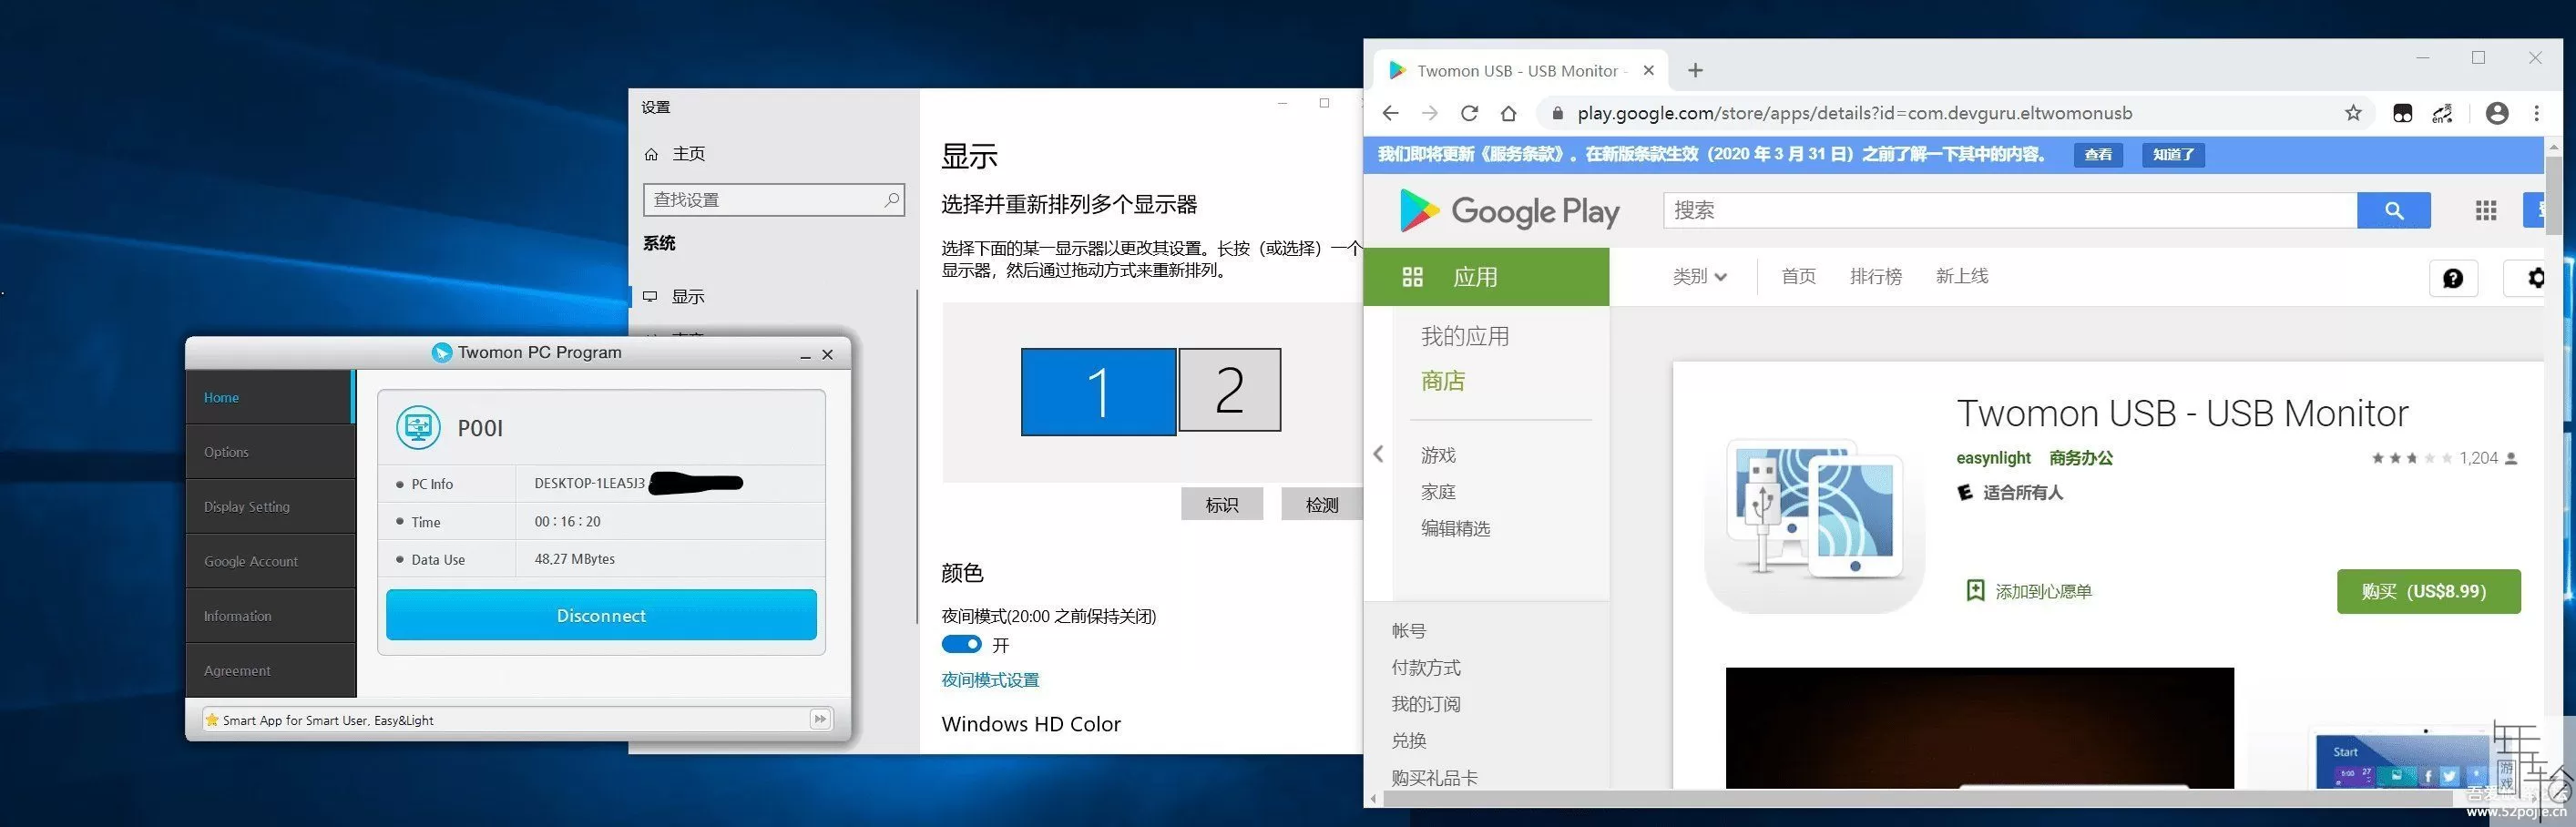2576x827 pixels.
Task: Open Agreement in Twomon sidebar
Action: (x=270, y=670)
